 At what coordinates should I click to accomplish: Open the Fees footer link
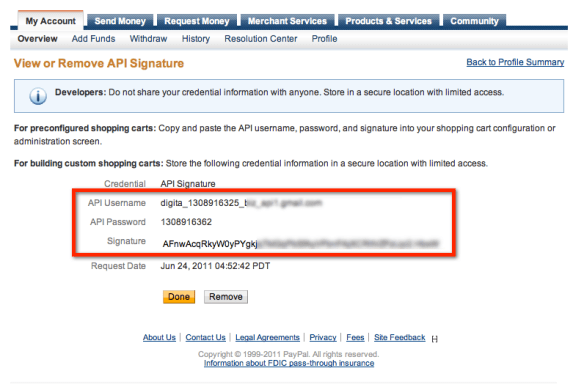coord(355,337)
